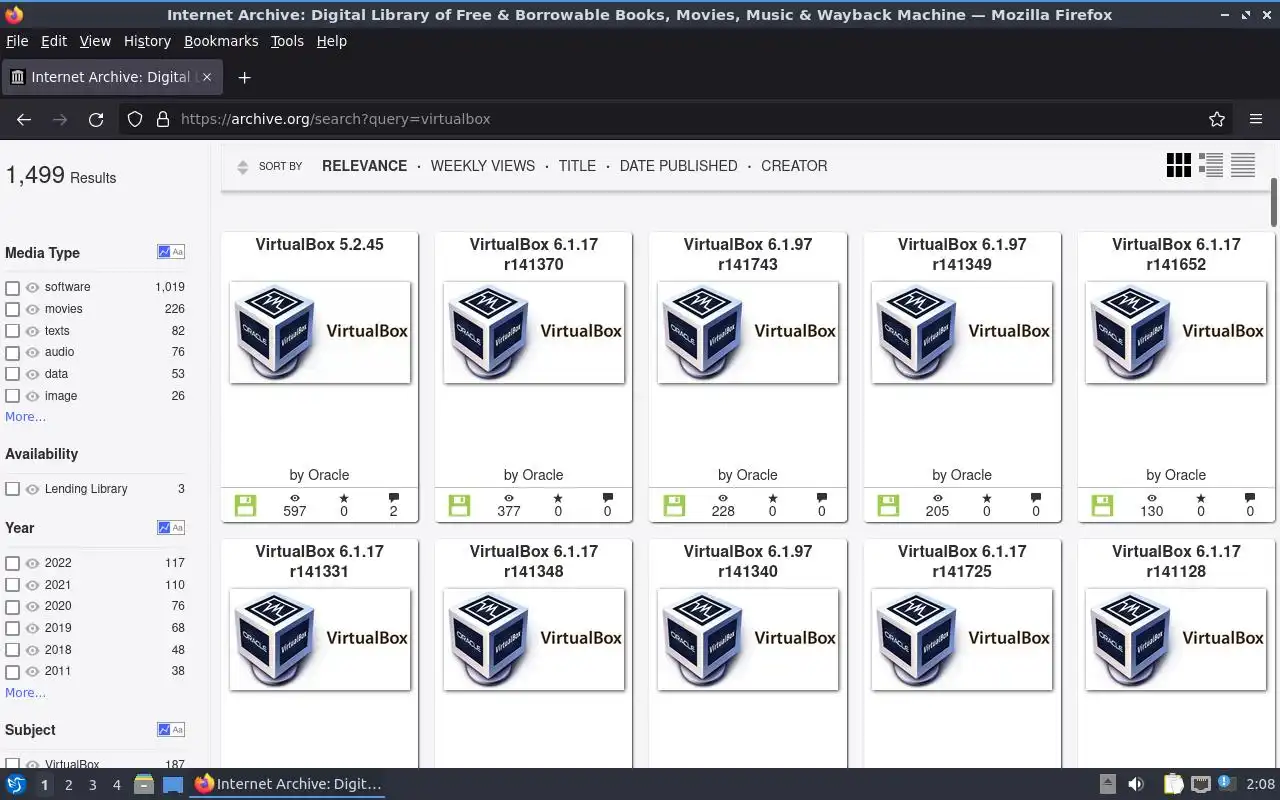Switch to detailed list view
Image resolution: width=1280 pixels, height=800 pixels.
click(1211, 165)
